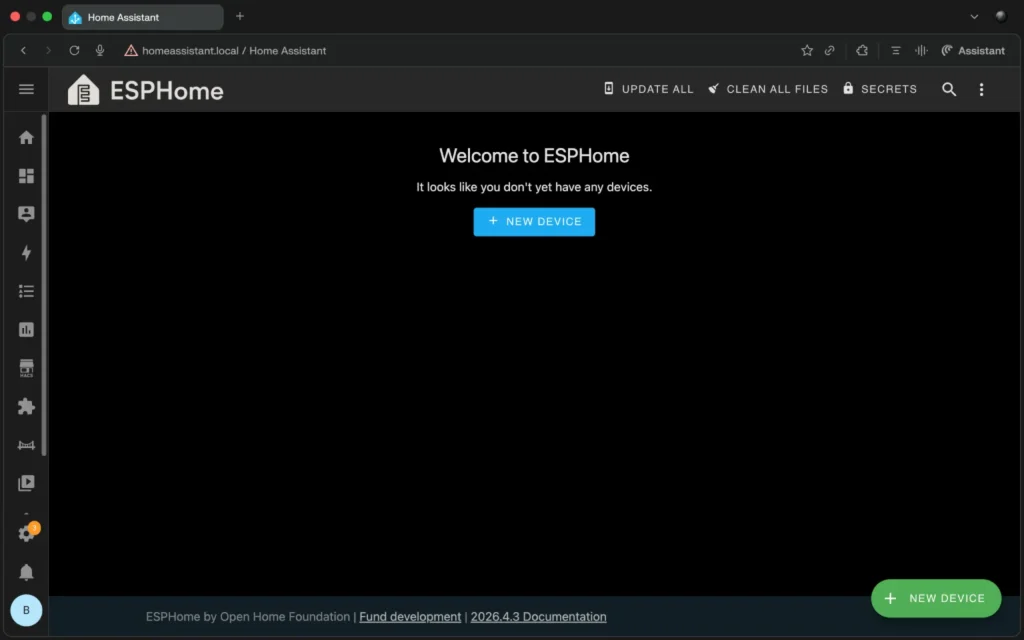Click the not-secure warning triangle icon
The image size is (1024, 640).
pos(131,50)
